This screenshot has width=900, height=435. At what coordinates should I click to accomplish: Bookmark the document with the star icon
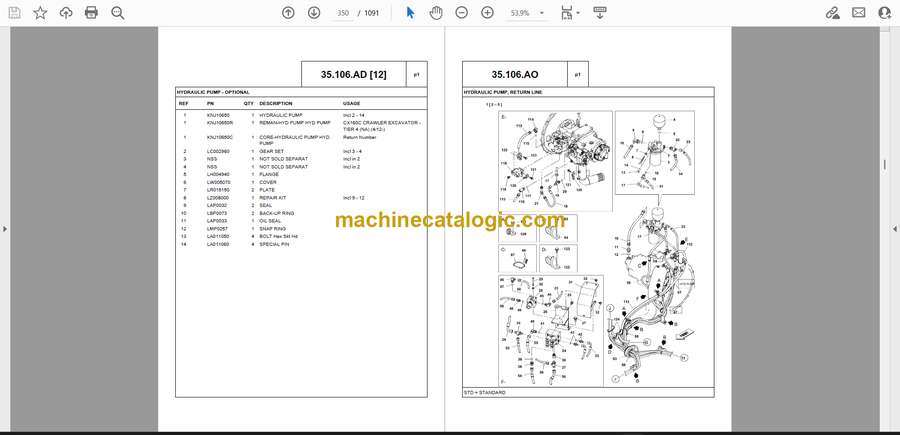pos(40,13)
